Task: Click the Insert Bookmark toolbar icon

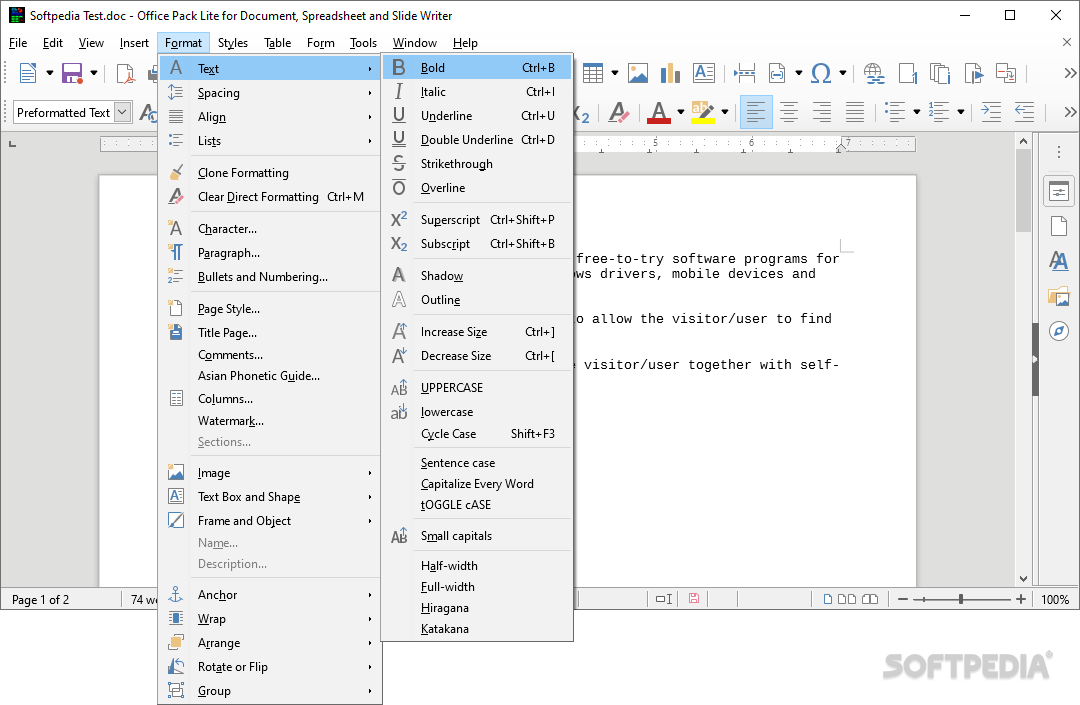Action: (x=973, y=73)
